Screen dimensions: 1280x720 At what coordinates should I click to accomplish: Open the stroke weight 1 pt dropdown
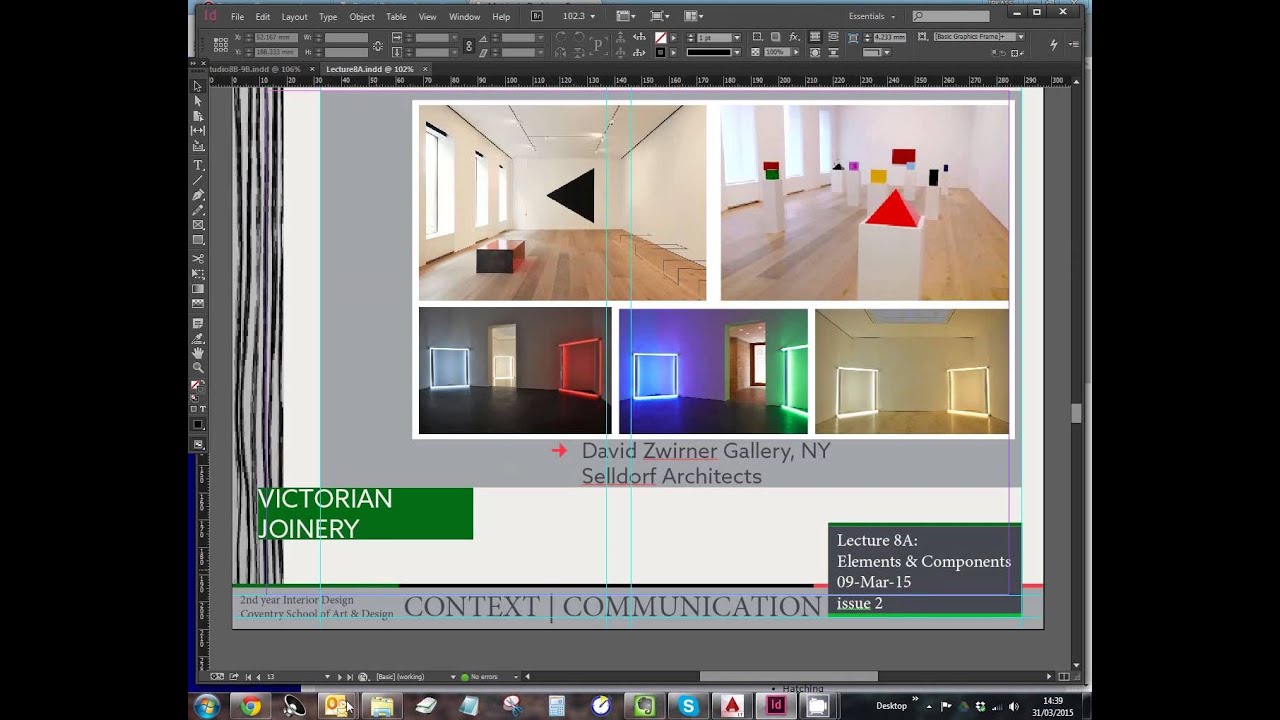point(737,38)
